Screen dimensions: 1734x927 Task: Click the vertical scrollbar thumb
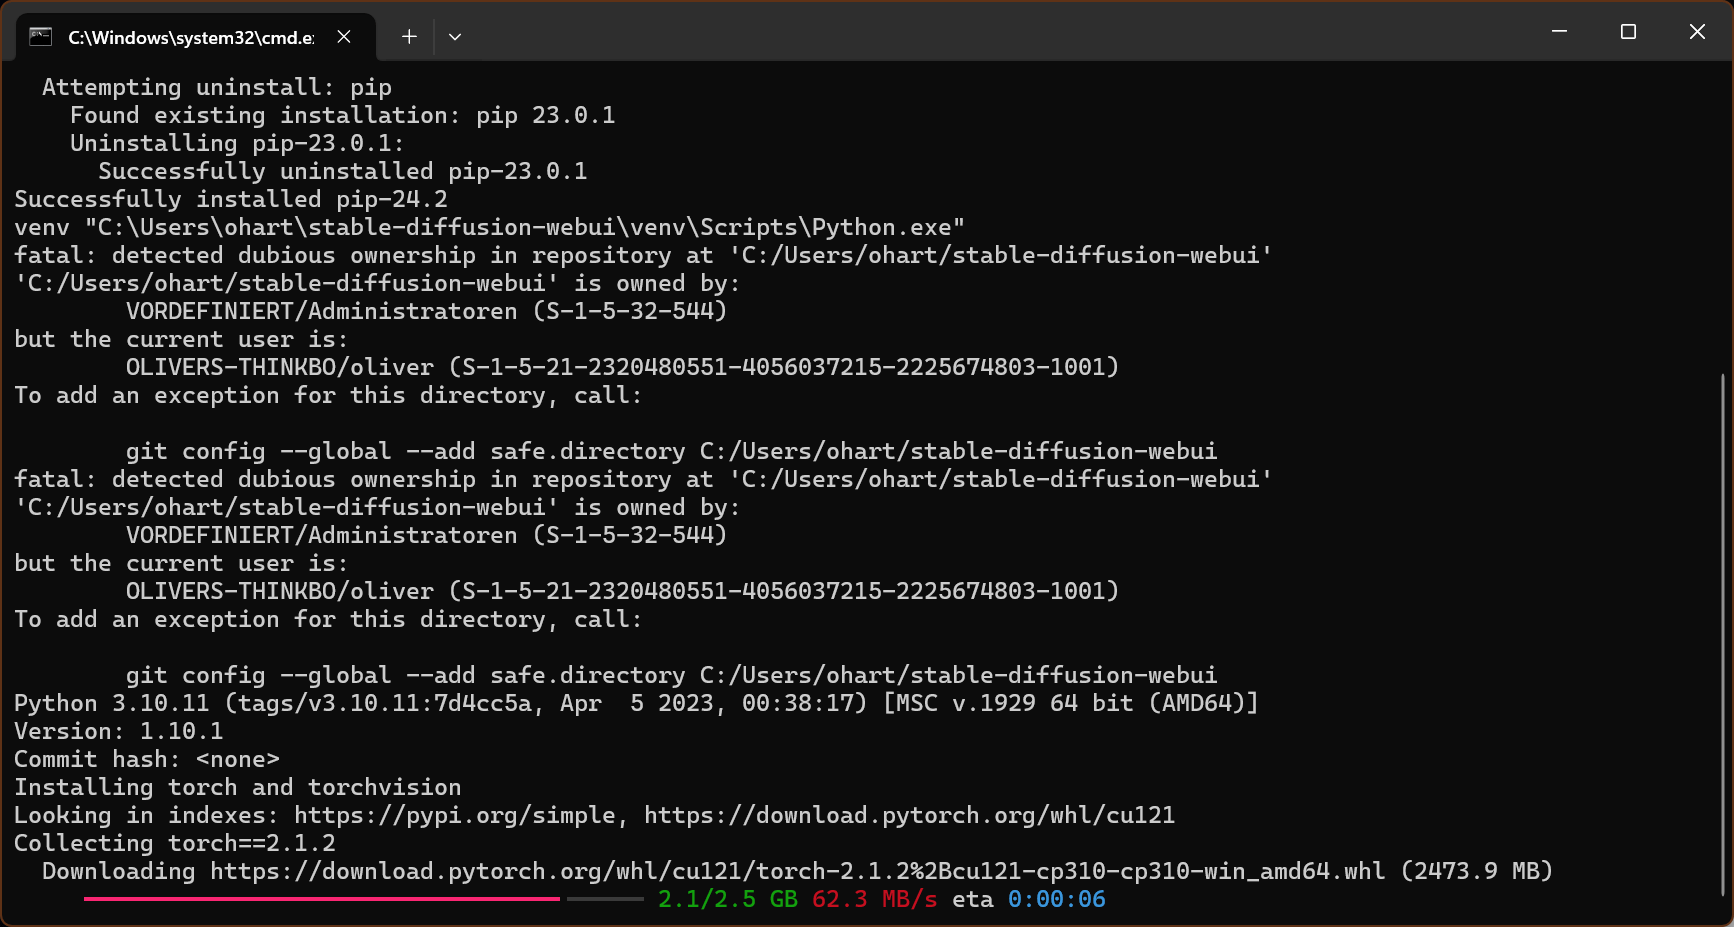[x=1722, y=630]
